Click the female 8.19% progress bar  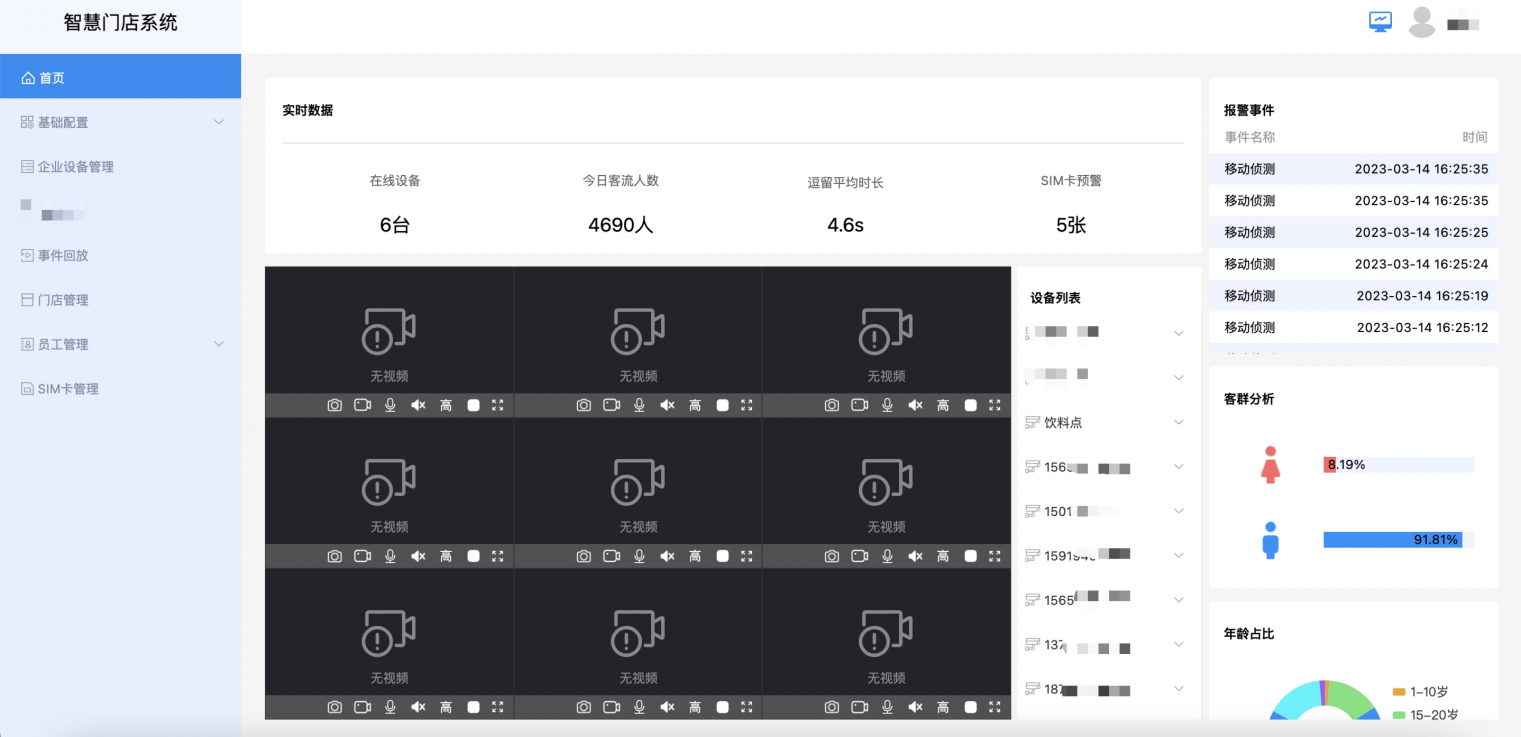[1398, 465]
